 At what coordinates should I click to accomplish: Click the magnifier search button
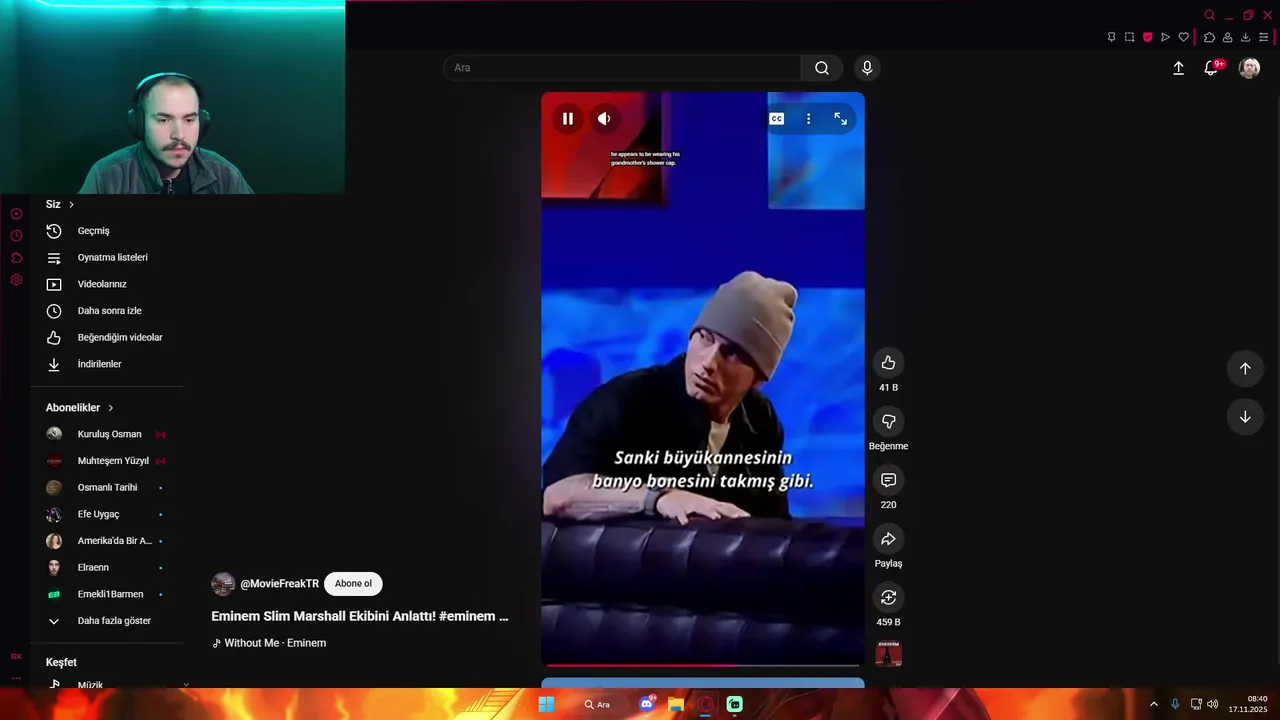[822, 68]
